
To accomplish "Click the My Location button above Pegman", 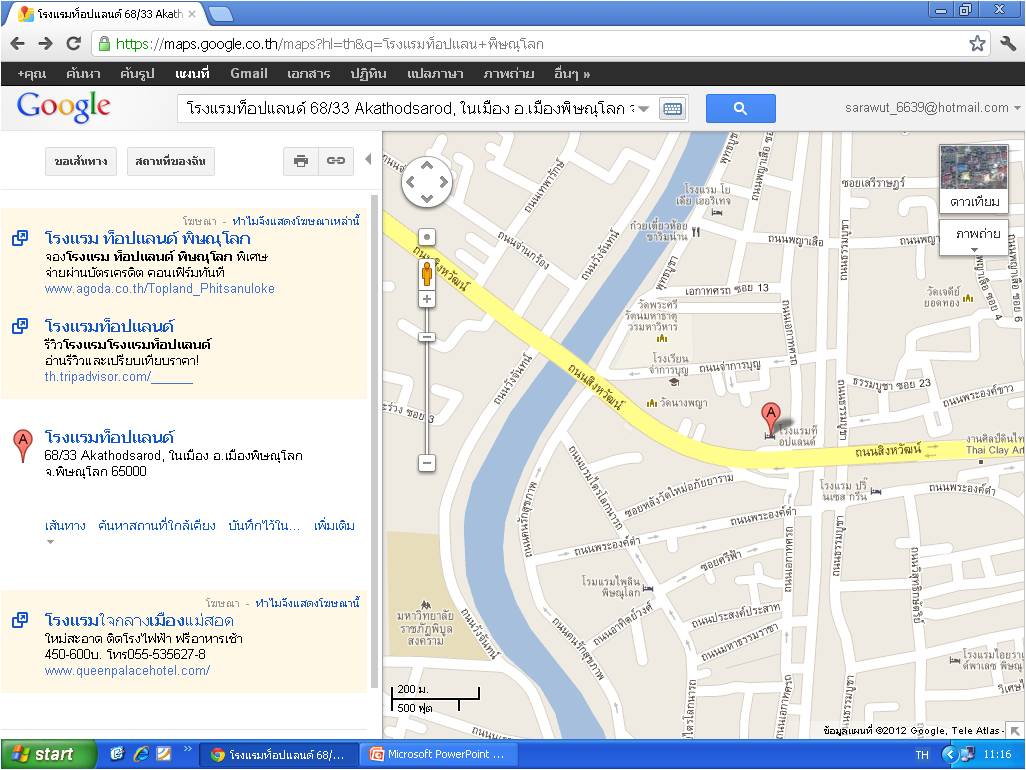I will 427,237.
